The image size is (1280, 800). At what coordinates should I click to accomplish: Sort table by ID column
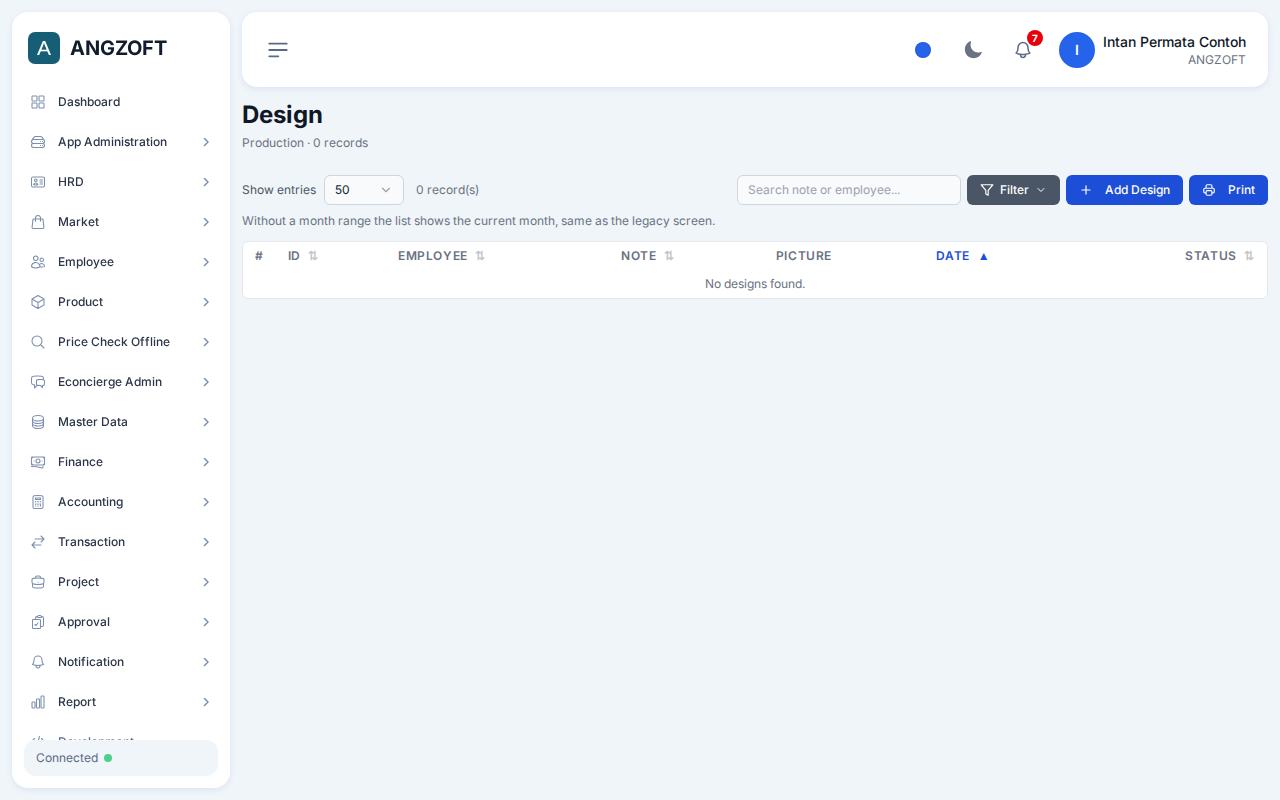pos(303,256)
